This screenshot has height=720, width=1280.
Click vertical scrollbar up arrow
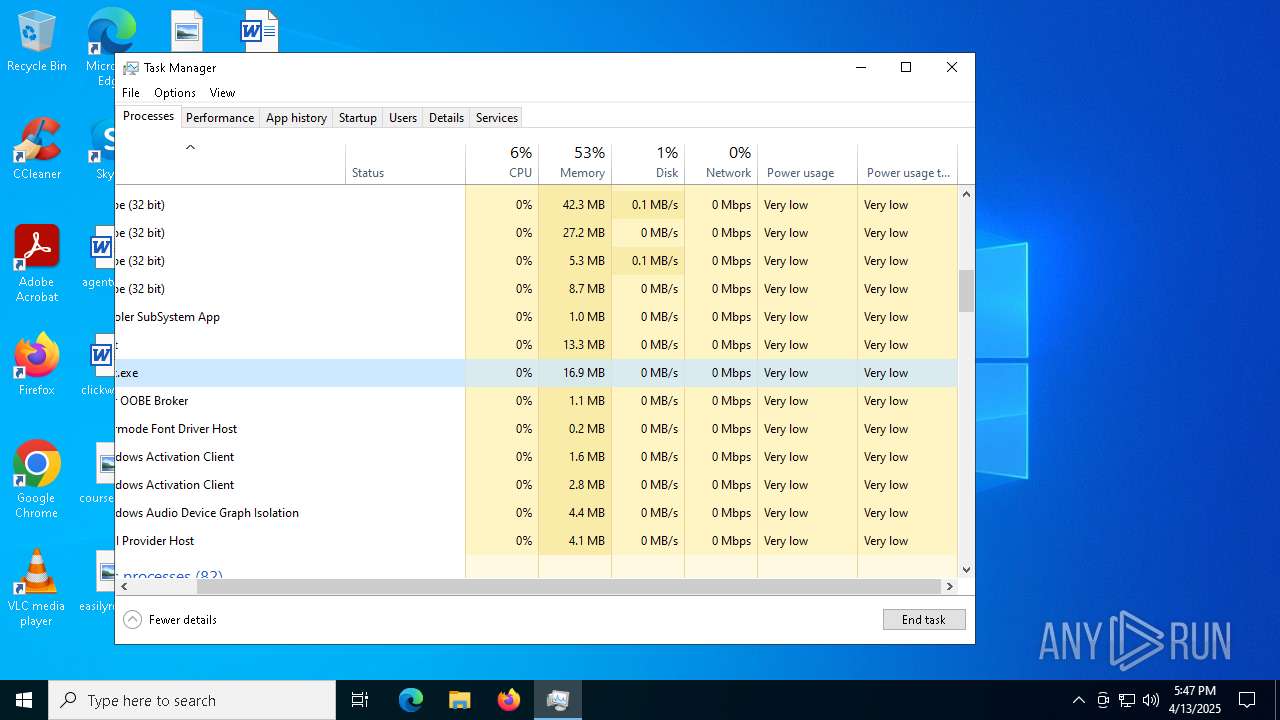click(966, 194)
